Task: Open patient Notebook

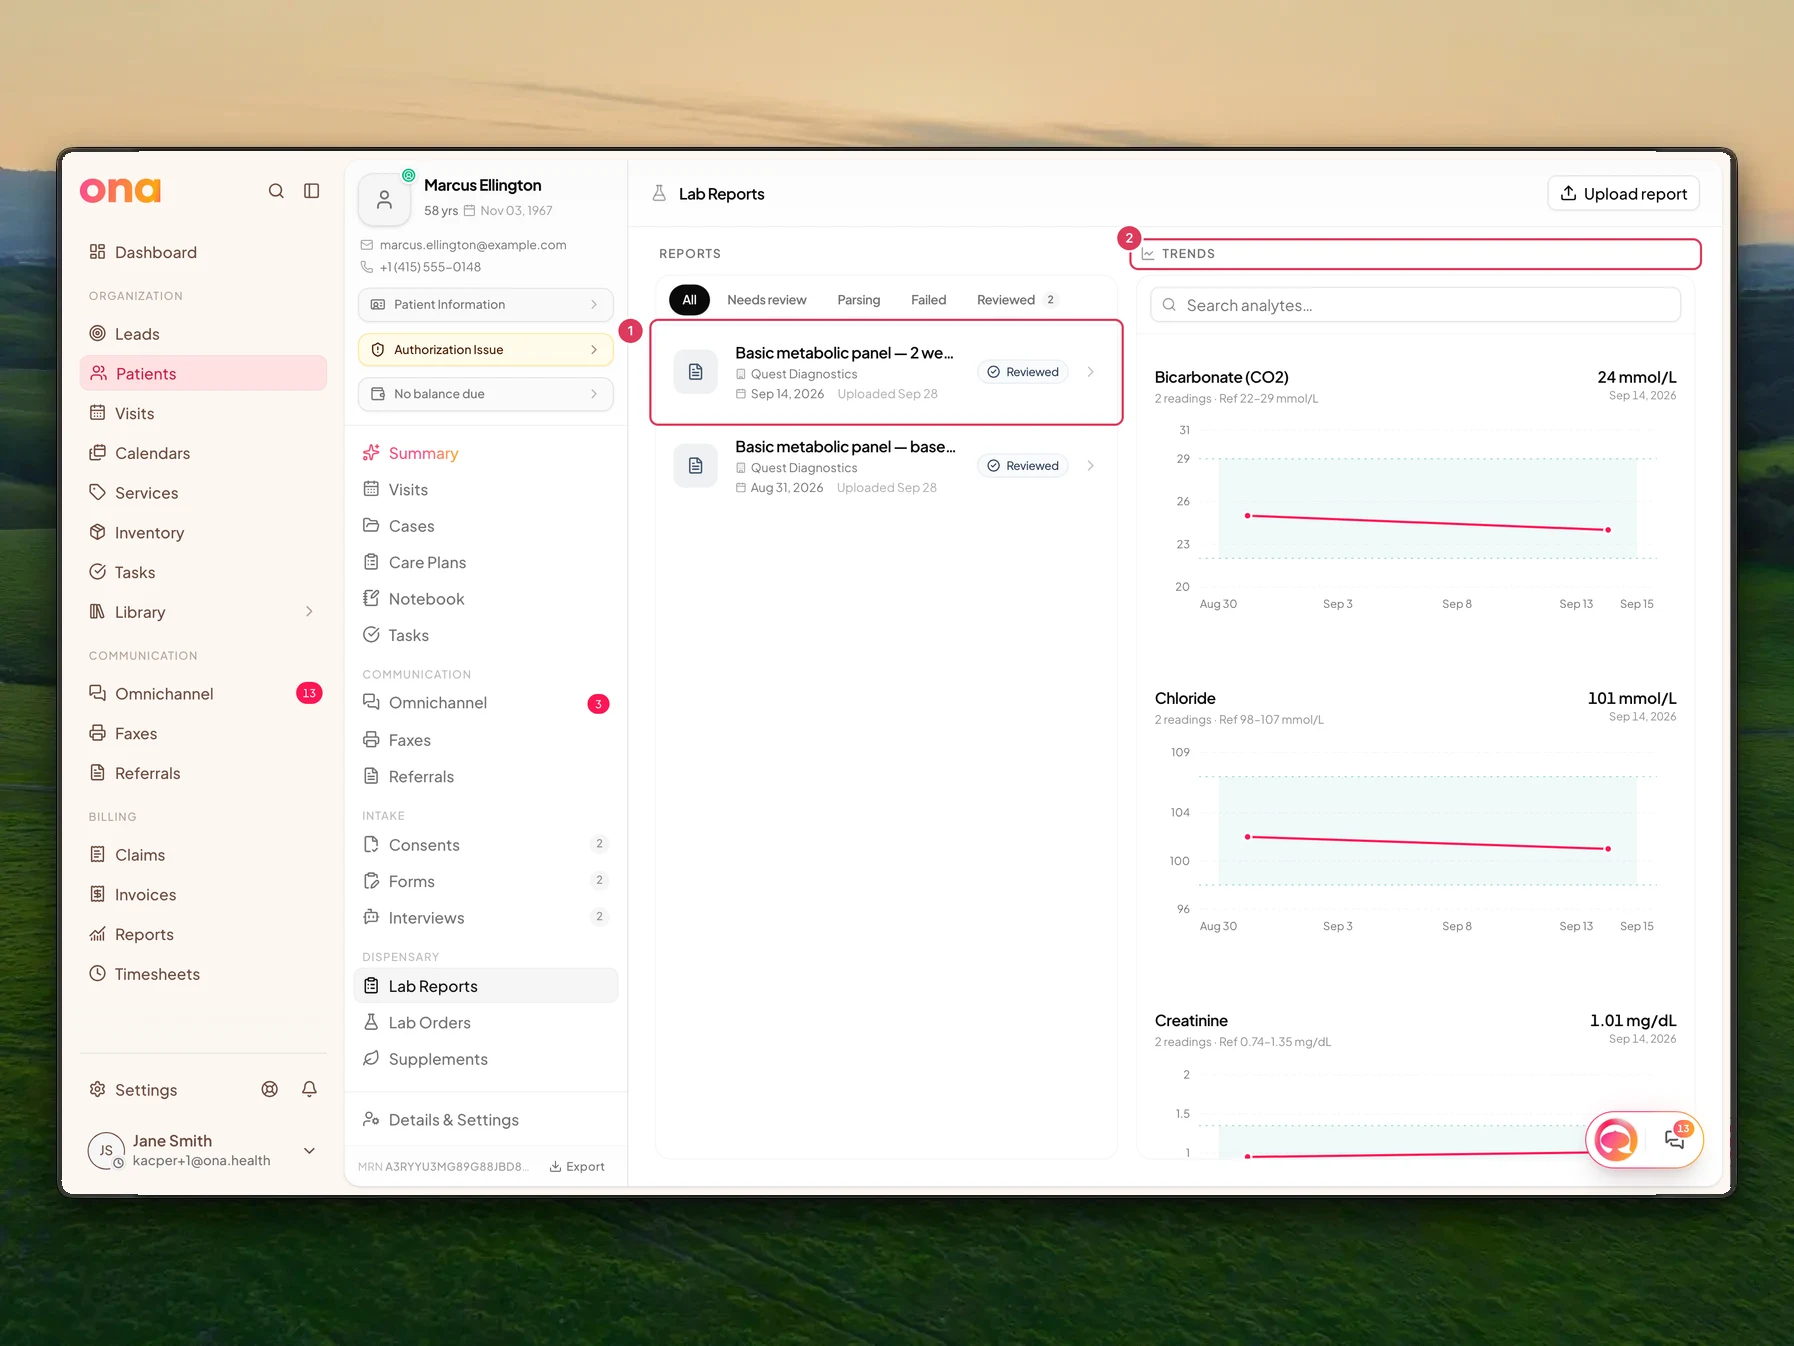Action: (486, 599)
